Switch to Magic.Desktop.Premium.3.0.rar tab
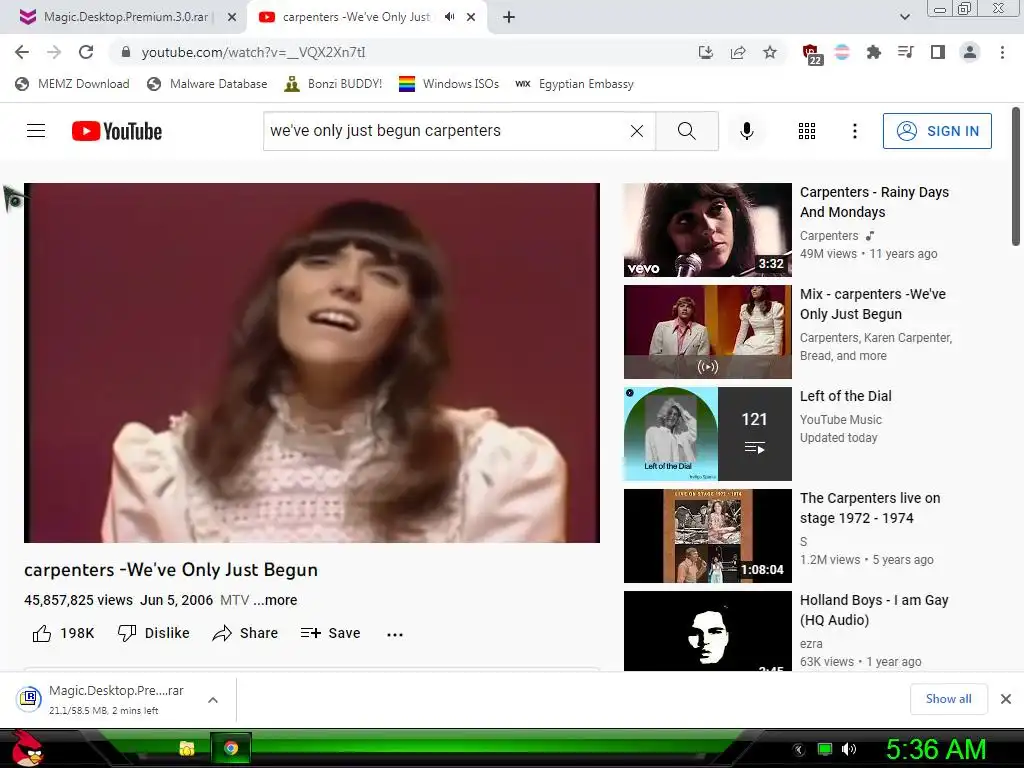Image resolution: width=1024 pixels, height=768 pixels. 125,17
